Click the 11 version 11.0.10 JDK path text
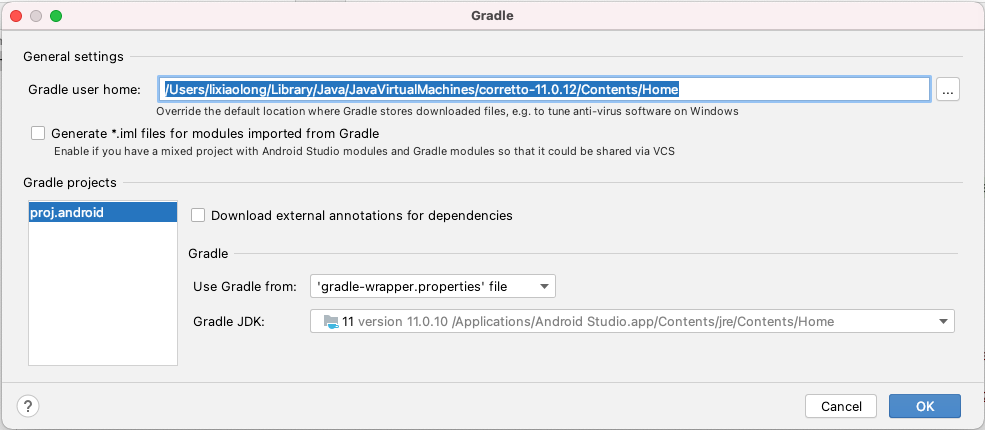This screenshot has width=985, height=430. point(588,322)
